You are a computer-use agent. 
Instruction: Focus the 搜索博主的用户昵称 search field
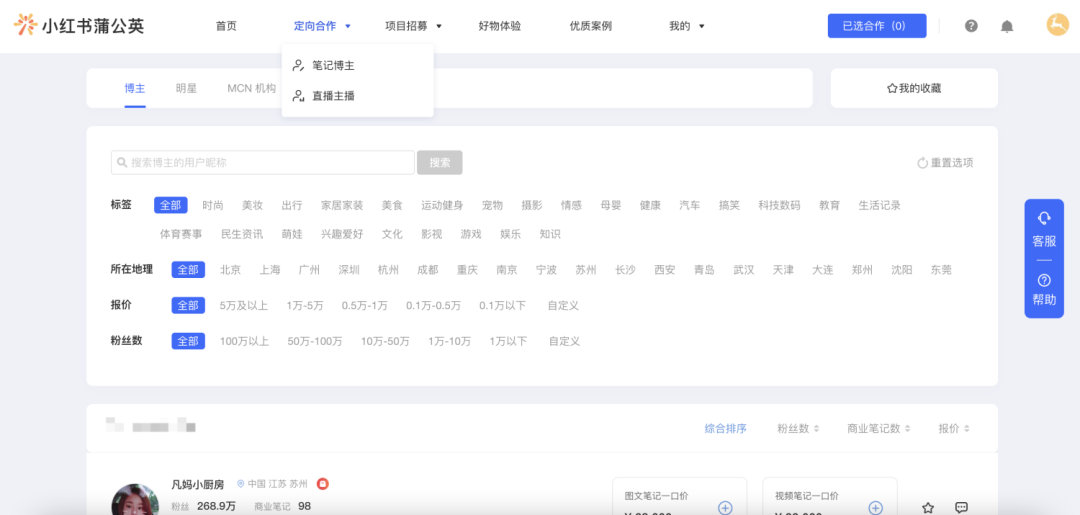pos(262,162)
